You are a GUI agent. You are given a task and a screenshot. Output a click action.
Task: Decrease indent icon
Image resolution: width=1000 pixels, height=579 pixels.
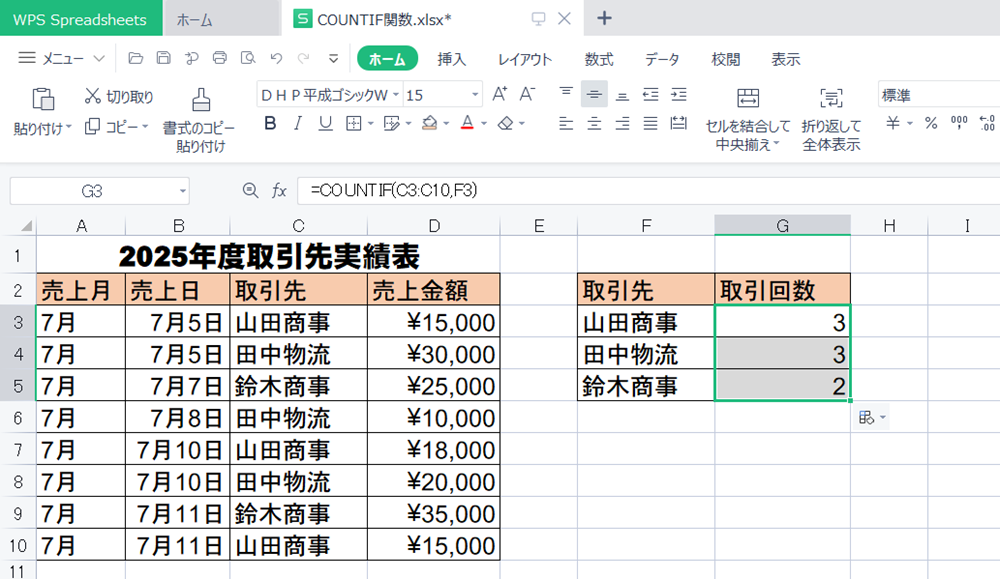651,94
